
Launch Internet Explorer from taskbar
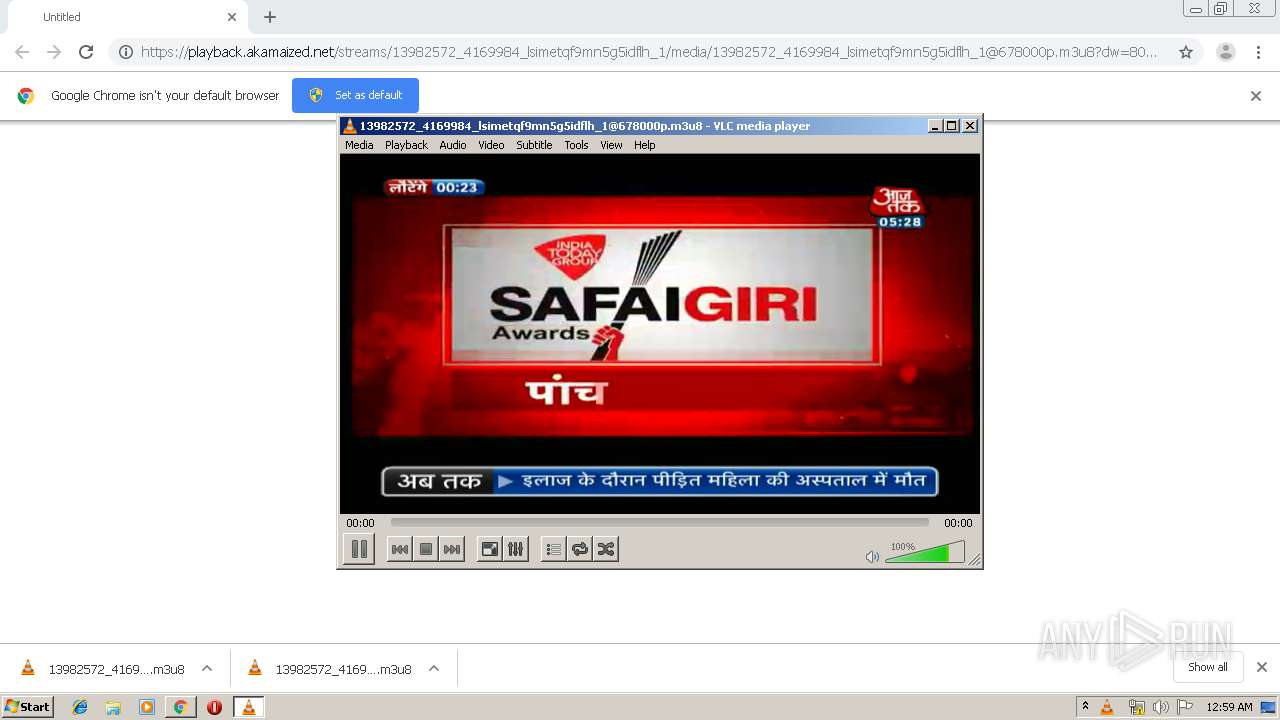(80, 707)
